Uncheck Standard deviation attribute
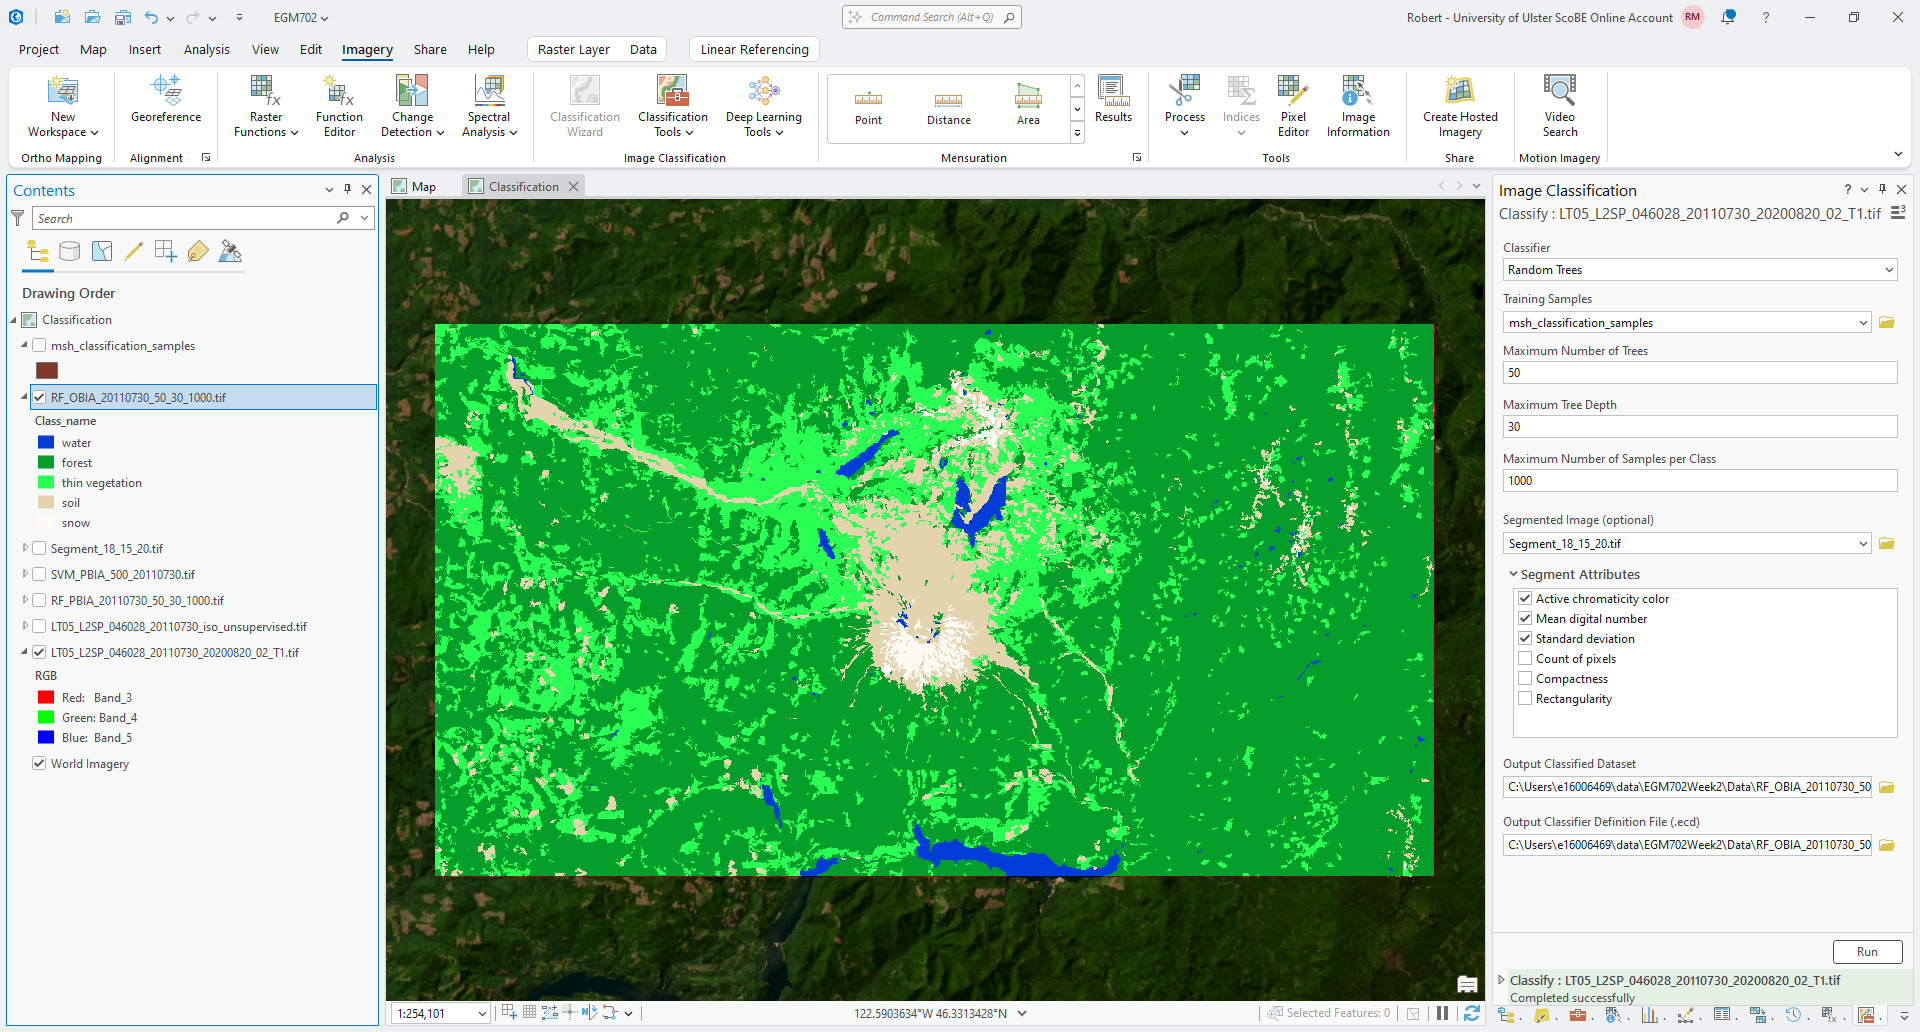The height and width of the screenshot is (1032, 1920). 1525,639
